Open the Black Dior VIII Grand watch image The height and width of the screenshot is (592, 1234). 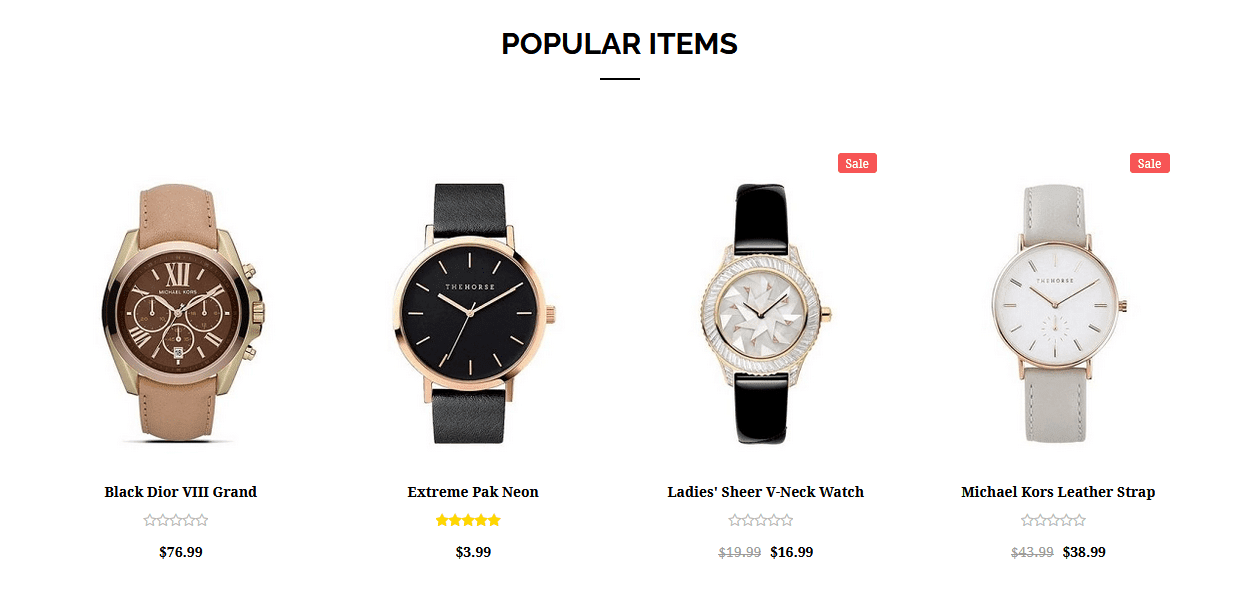pyautogui.click(x=180, y=312)
